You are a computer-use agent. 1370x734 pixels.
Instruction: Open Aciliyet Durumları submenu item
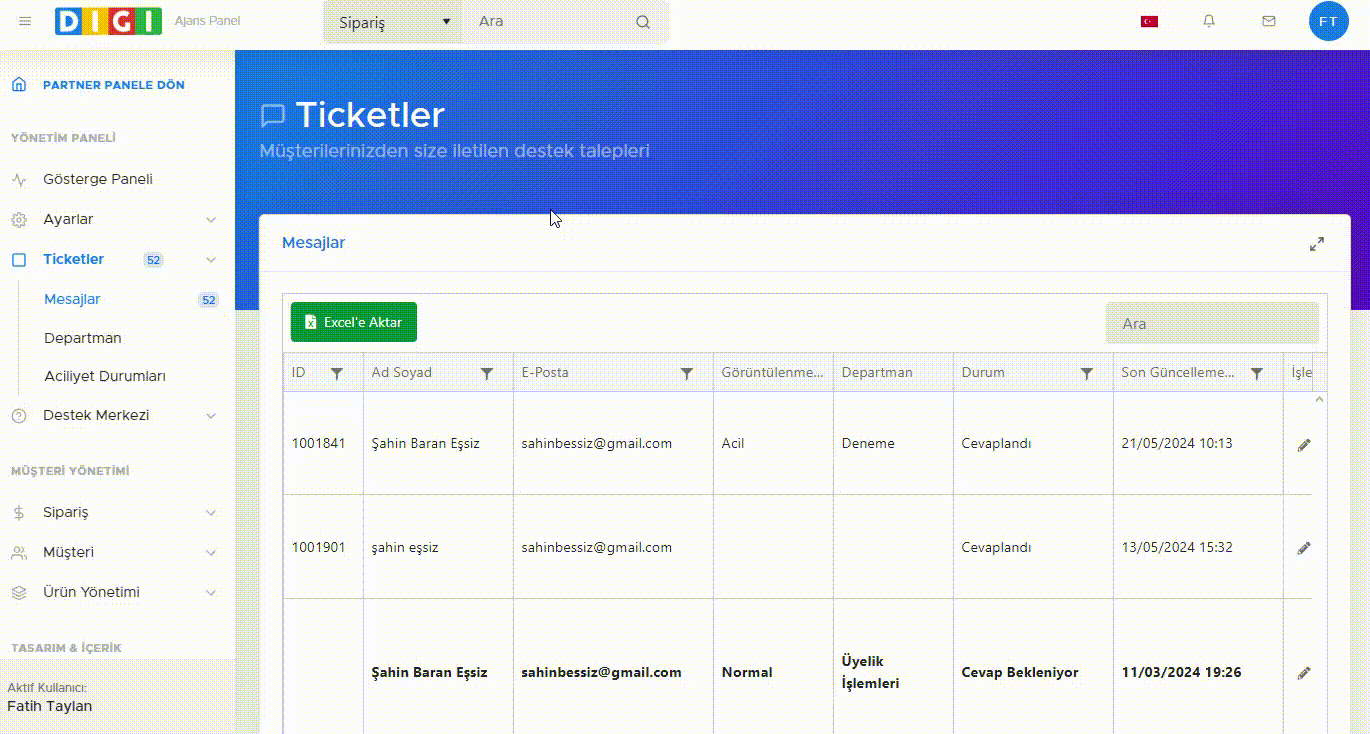105,377
